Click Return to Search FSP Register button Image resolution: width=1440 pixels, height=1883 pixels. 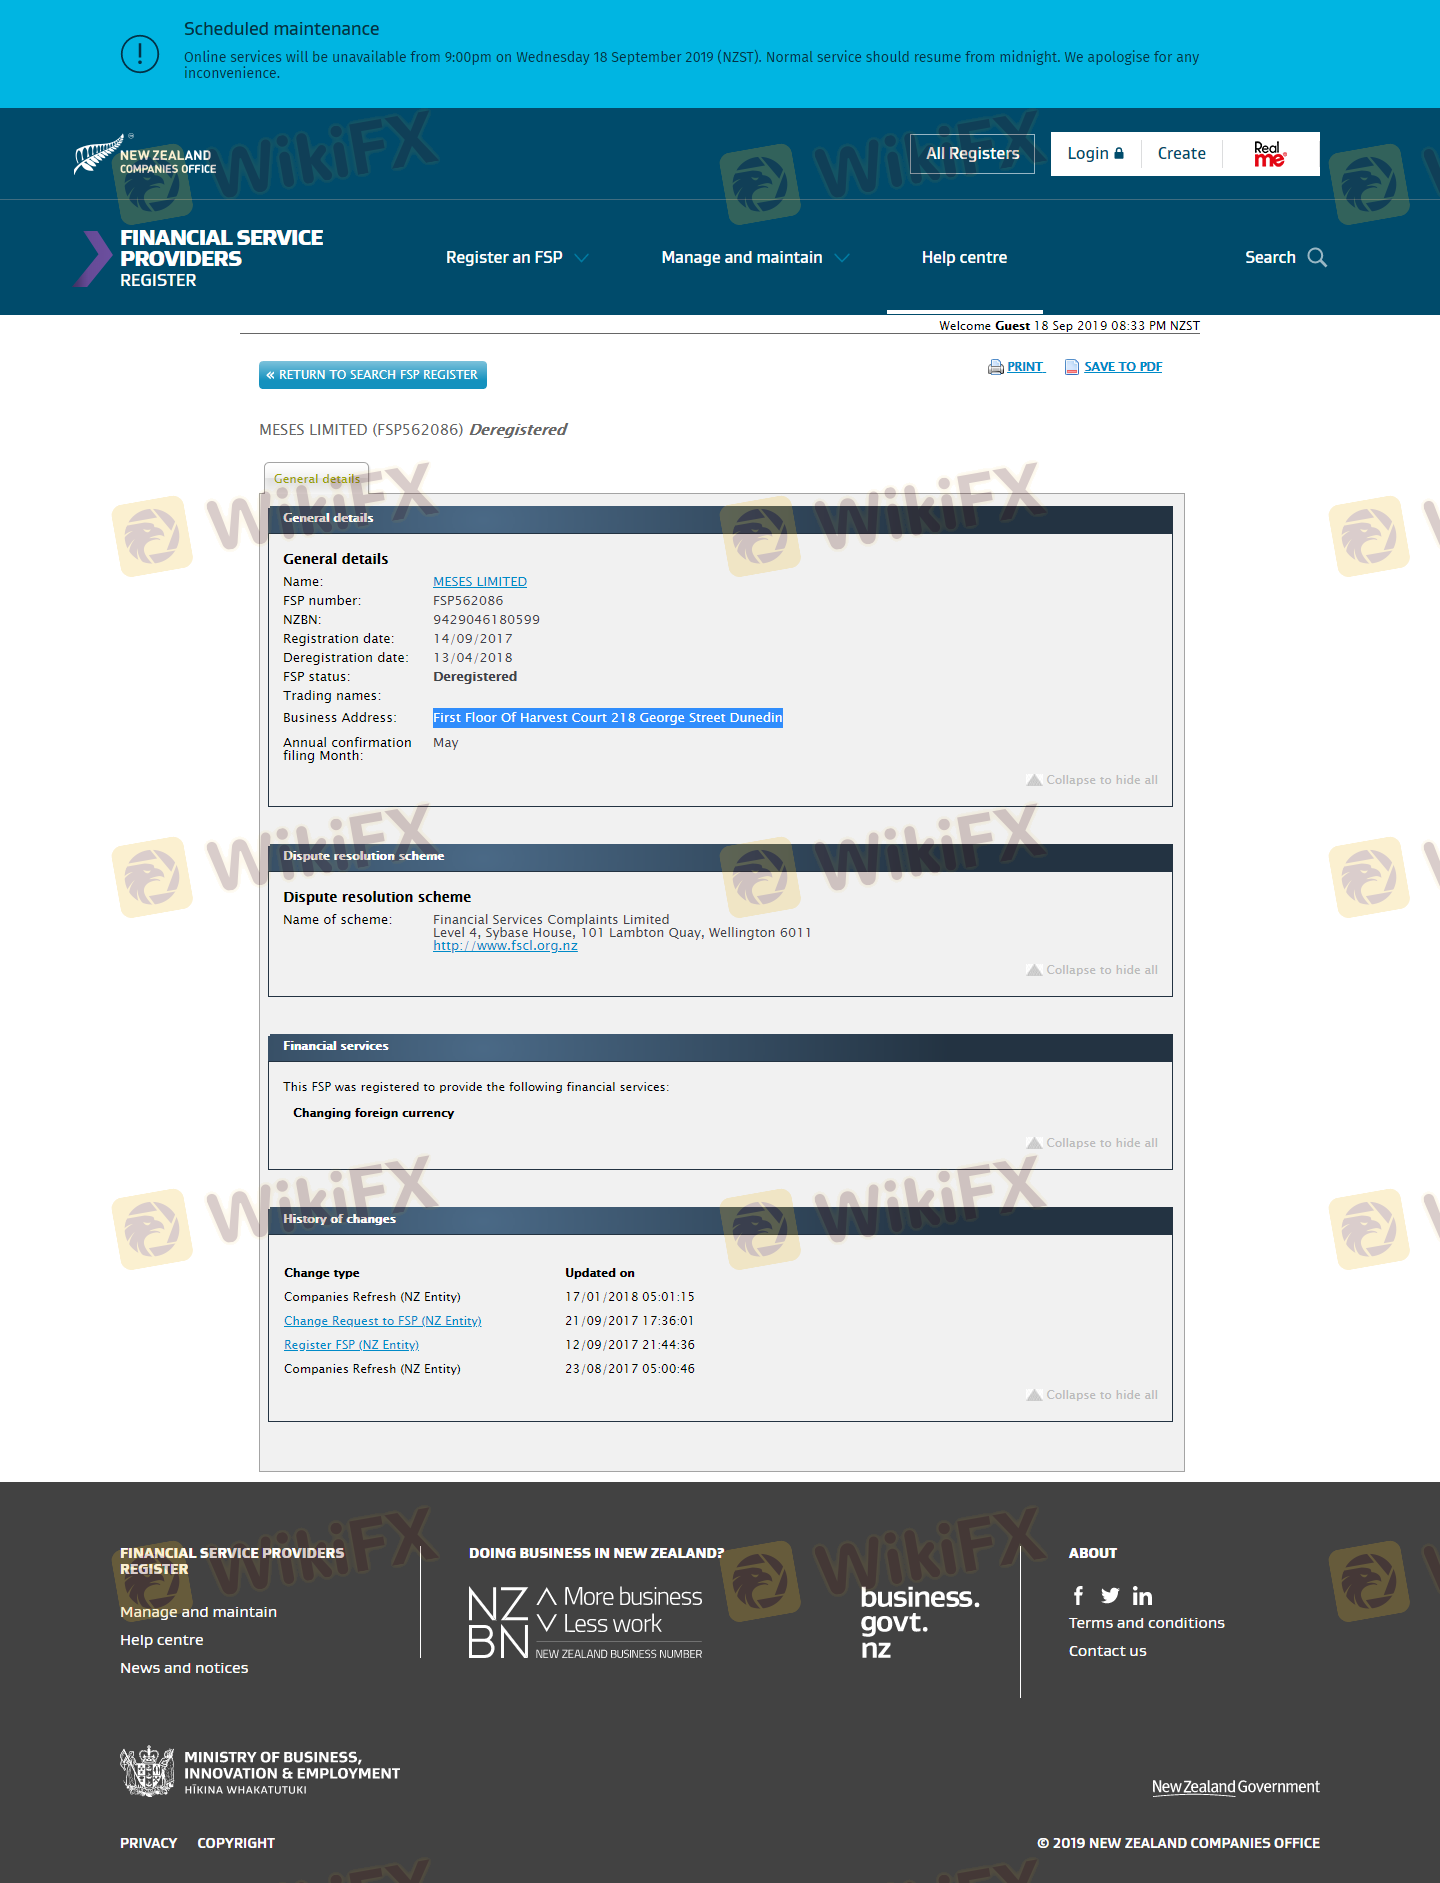tap(373, 375)
